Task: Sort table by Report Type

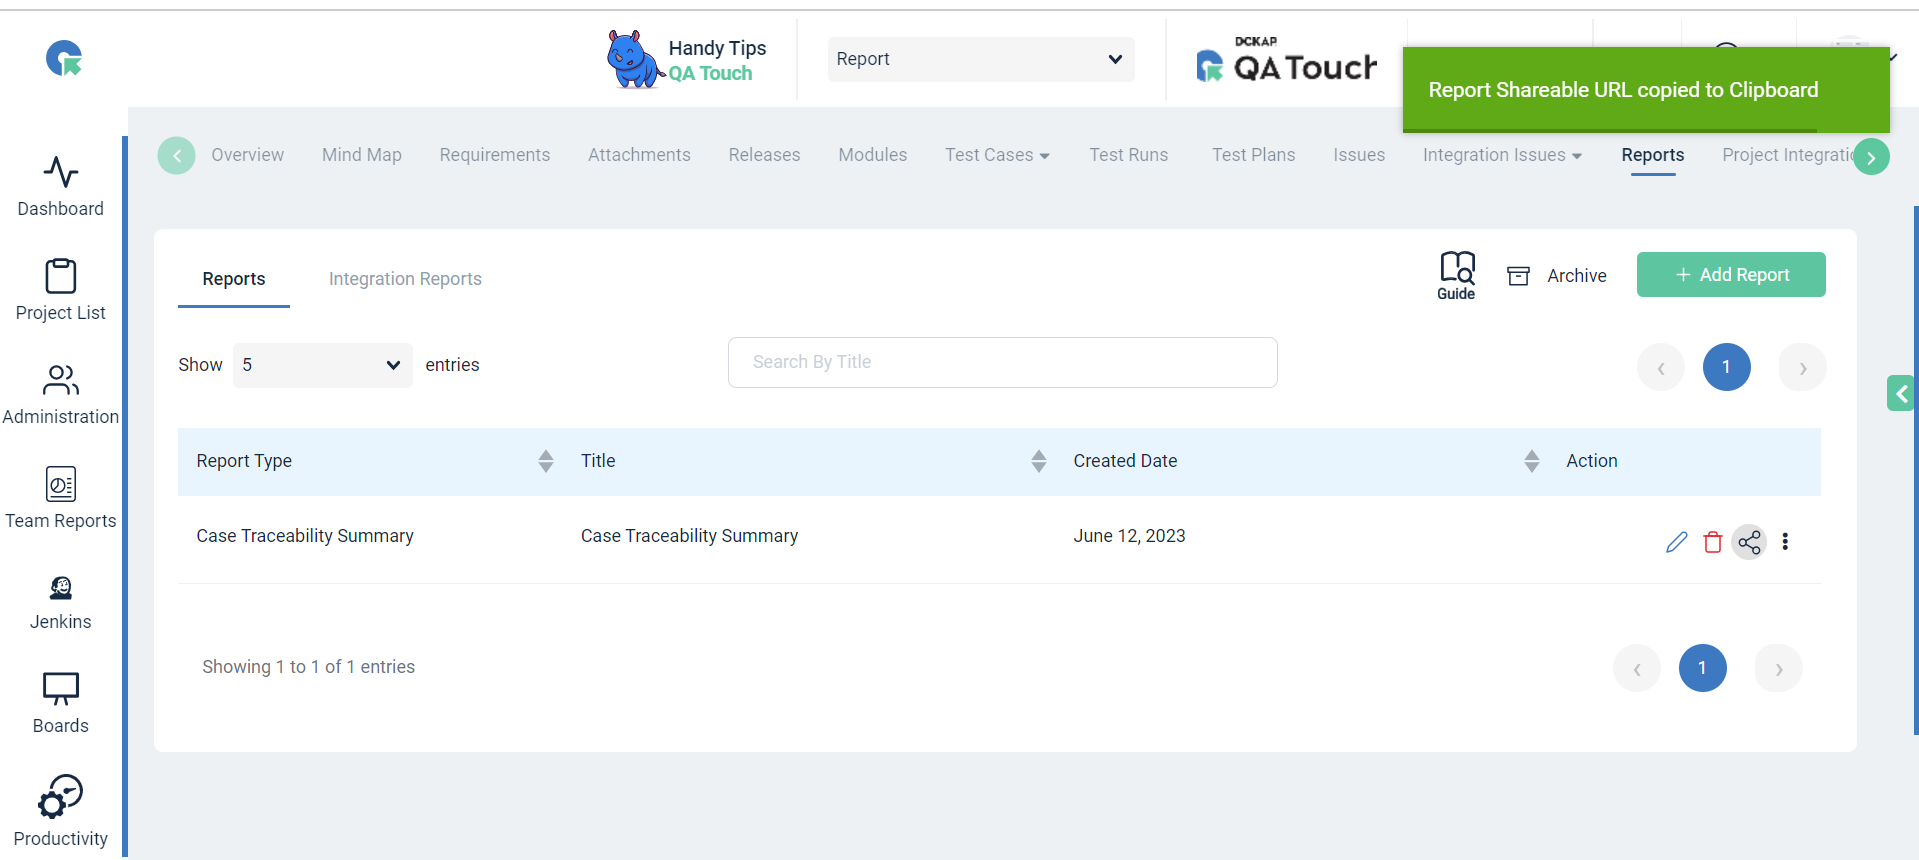Action: [546, 461]
